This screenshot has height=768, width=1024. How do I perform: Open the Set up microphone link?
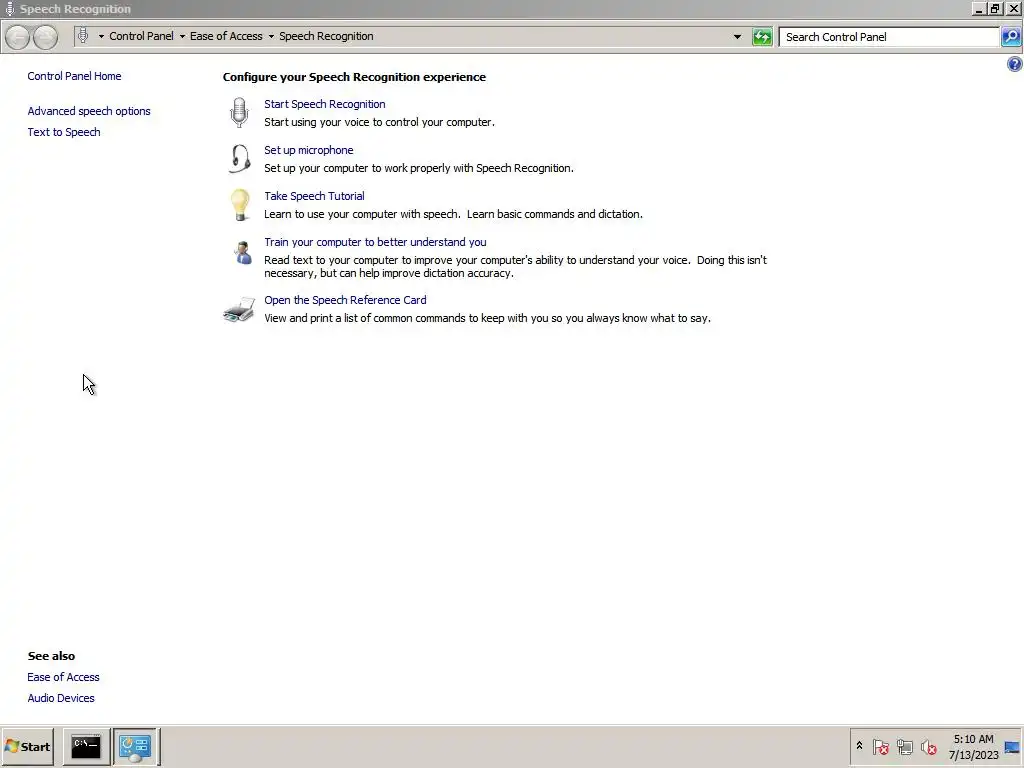pyautogui.click(x=308, y=150)
